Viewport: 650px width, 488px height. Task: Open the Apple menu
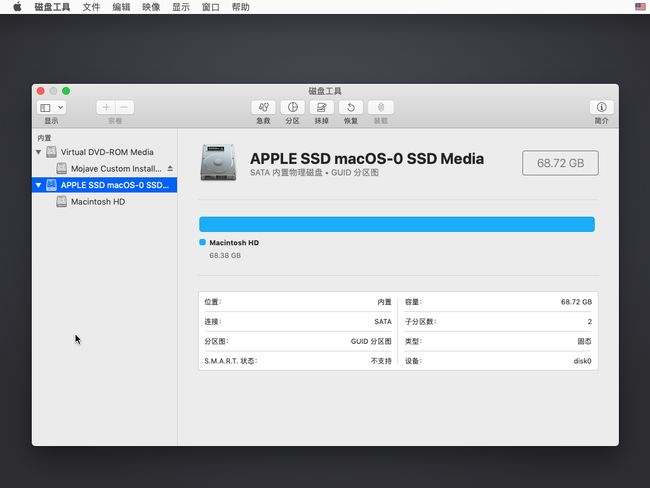pos(17,7)
